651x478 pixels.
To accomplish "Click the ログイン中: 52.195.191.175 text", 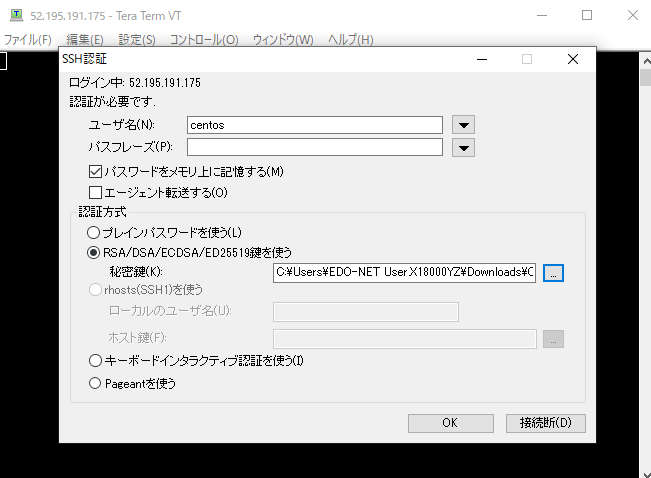I will 135,83.
